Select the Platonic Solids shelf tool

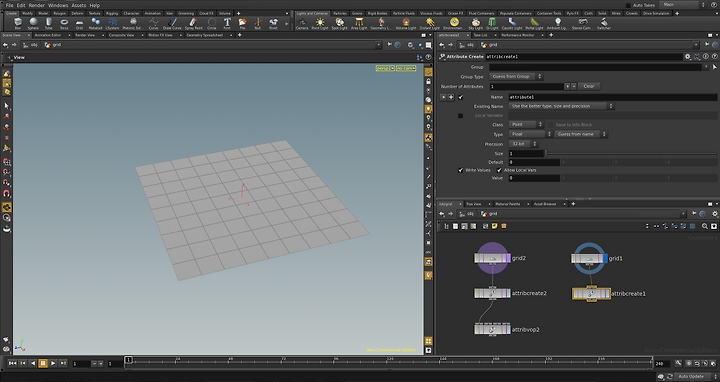pos(133,23)
